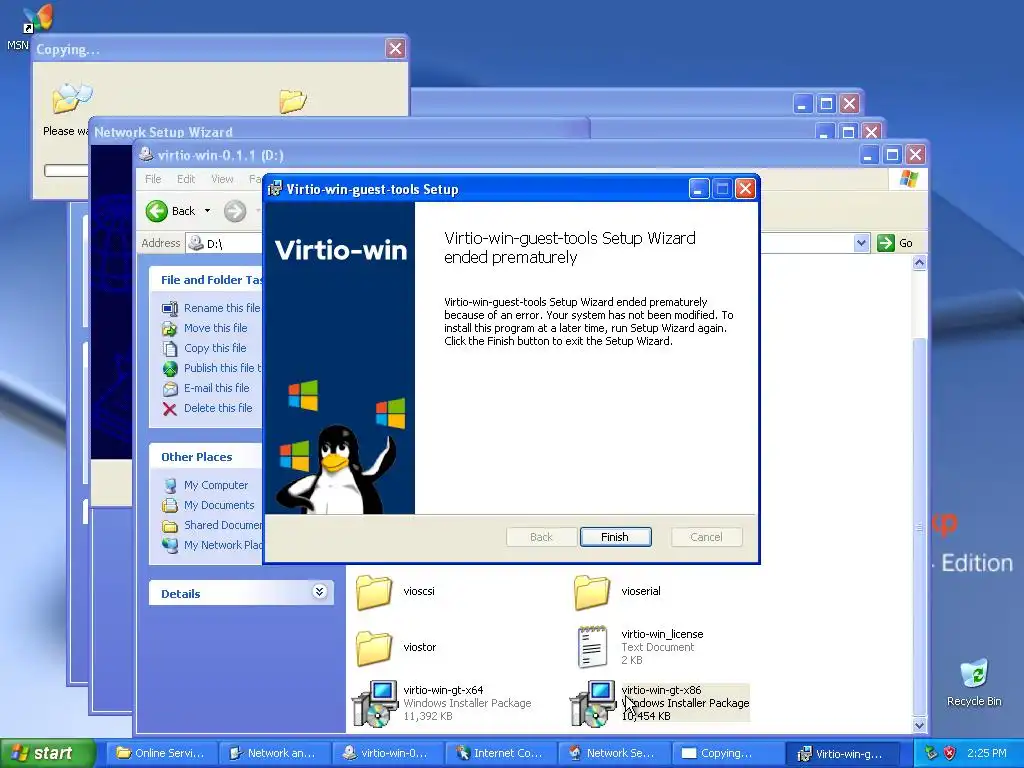This screenshot has height=768, width=1024.
Task: Expand the Details panel chevron
Action: [x=319, y=592]
